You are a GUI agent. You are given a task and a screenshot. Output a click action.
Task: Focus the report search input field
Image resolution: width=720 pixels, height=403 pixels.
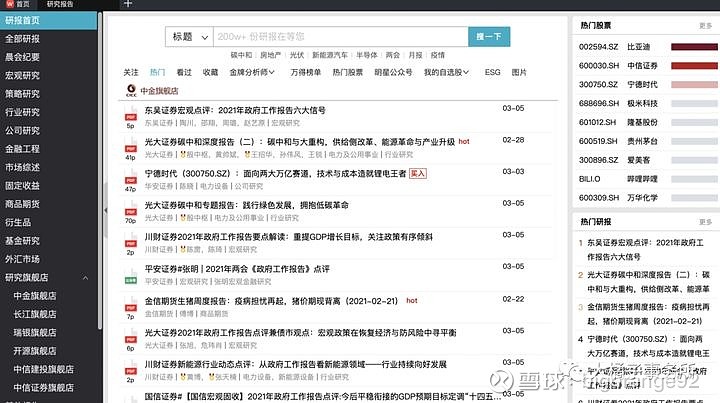(341, 37)
